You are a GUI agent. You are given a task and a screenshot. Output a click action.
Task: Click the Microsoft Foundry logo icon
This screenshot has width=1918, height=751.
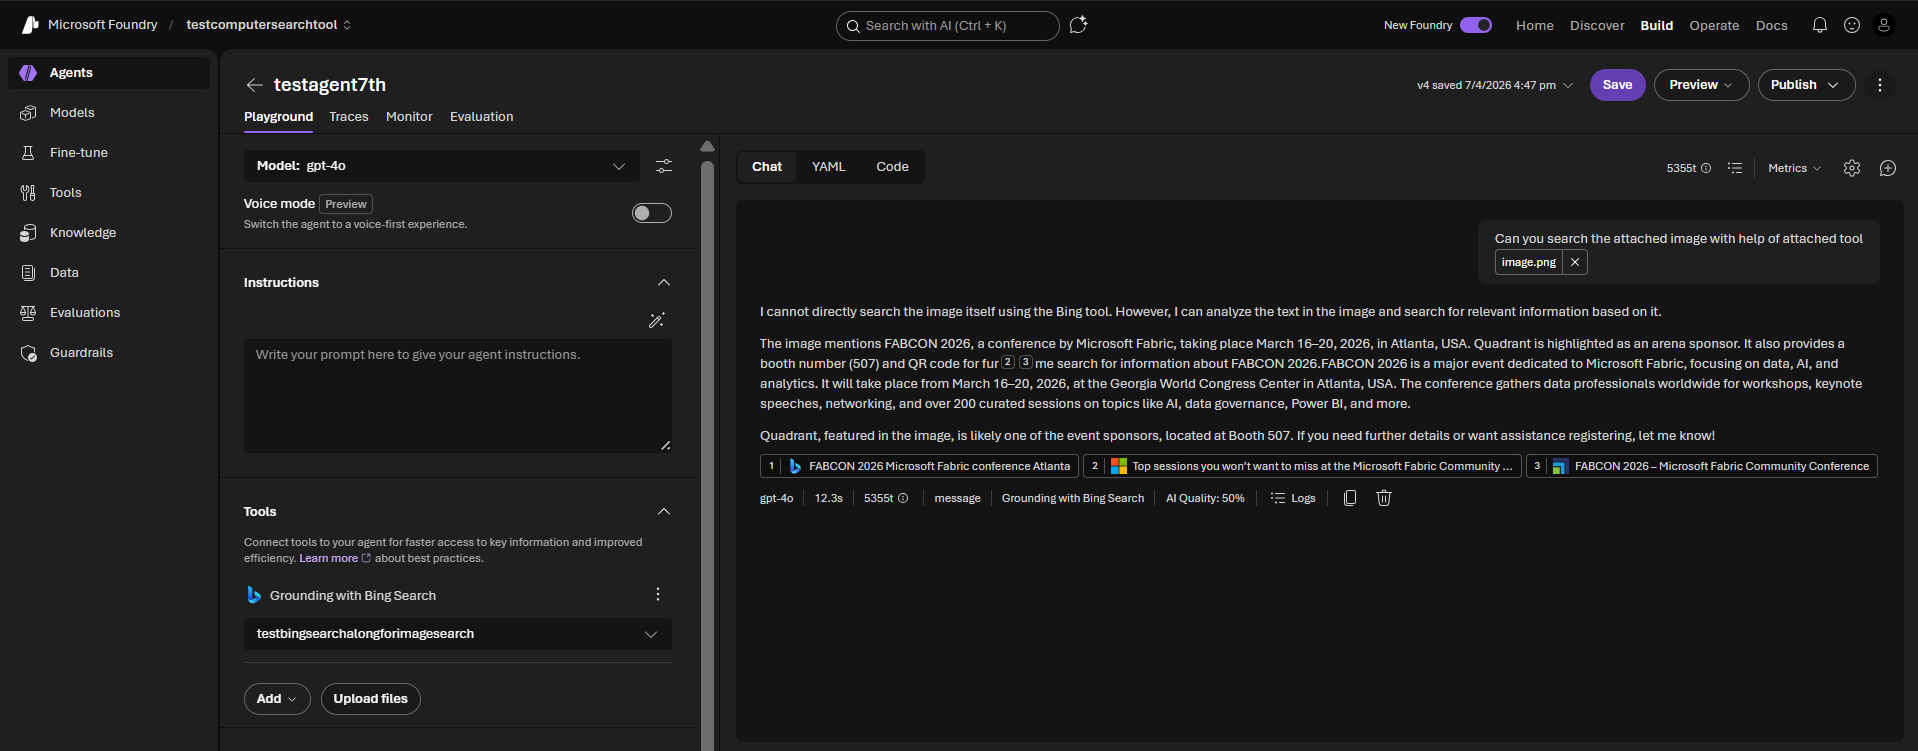coord(30,25)
